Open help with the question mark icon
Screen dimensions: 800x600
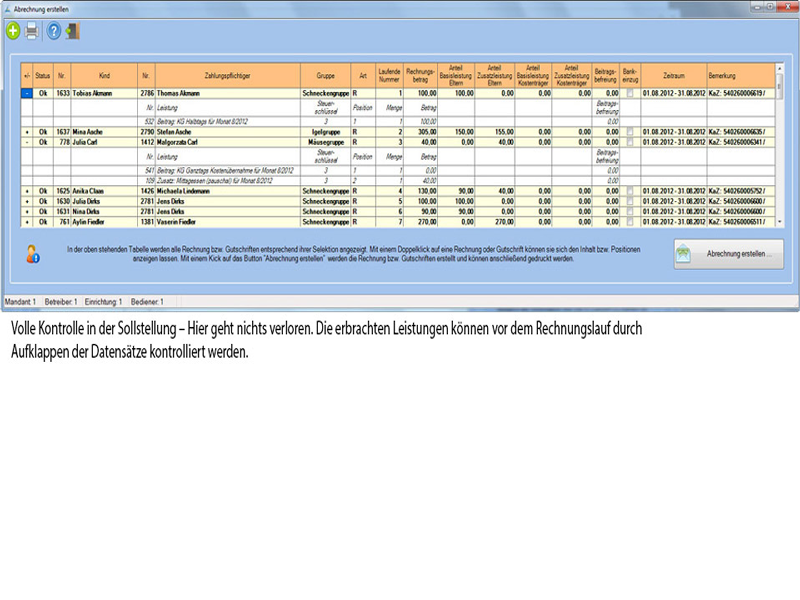(54, 30)
